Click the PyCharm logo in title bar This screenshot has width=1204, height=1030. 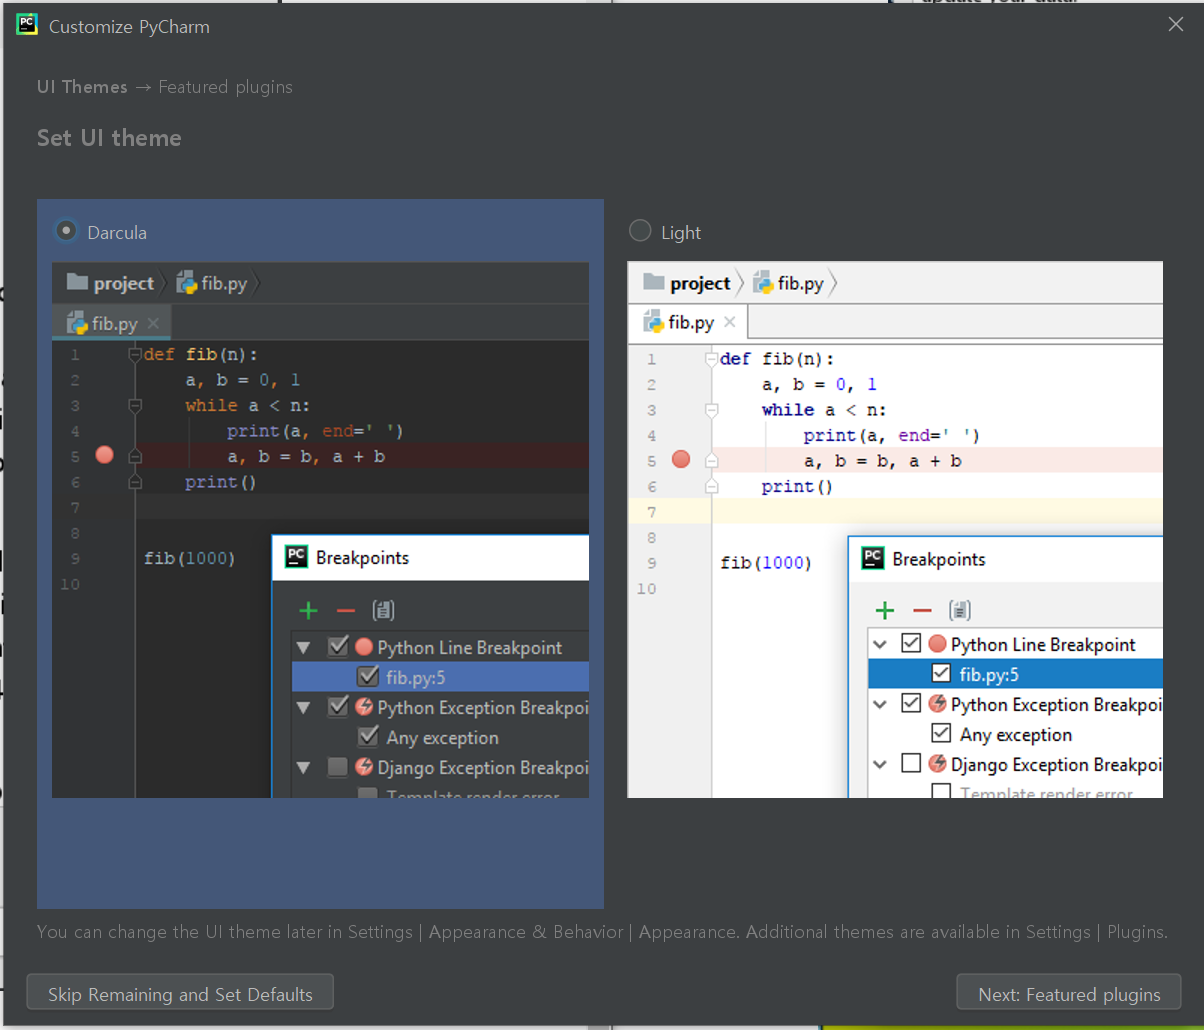(x=27, y=26)
